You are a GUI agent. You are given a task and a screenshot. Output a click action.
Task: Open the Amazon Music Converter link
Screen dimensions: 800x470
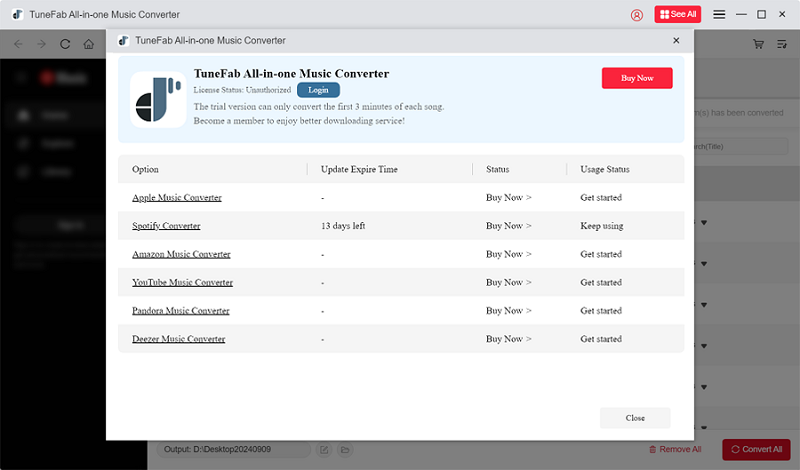point(181,254)
